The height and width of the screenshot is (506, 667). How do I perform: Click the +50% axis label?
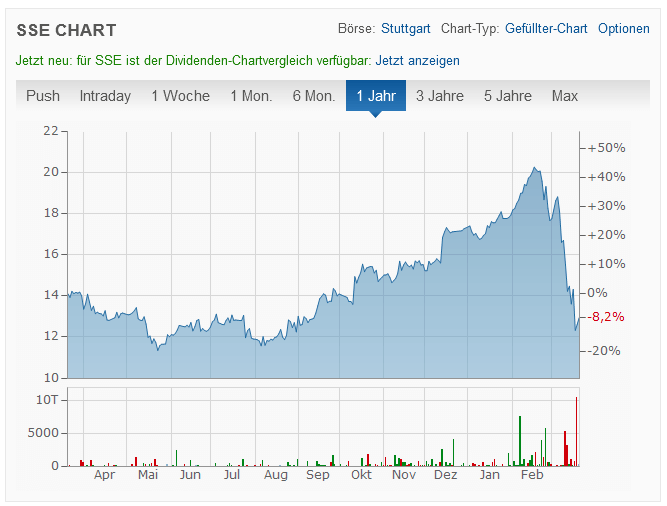607,148
